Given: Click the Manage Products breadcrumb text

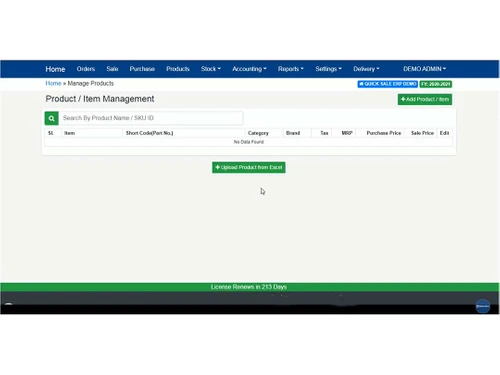Looking at the screenshot, I should (x=91, y=83).
